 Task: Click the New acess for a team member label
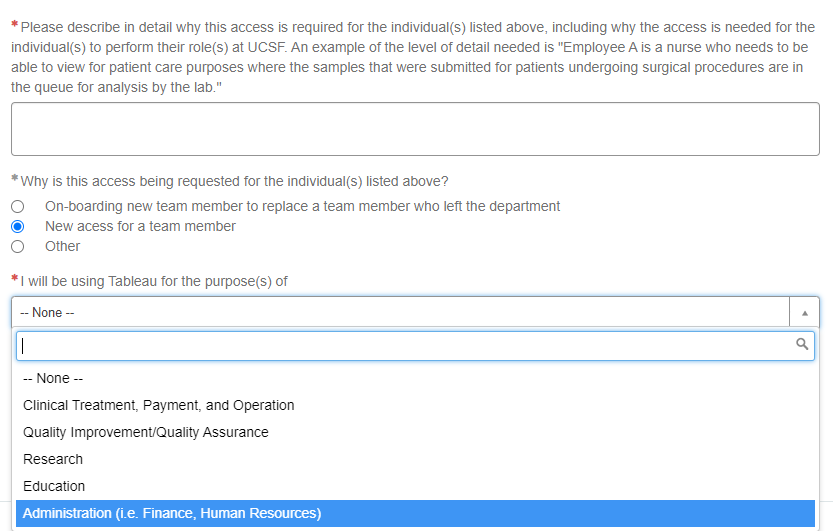pyautogui.click(x=140, y=226)
